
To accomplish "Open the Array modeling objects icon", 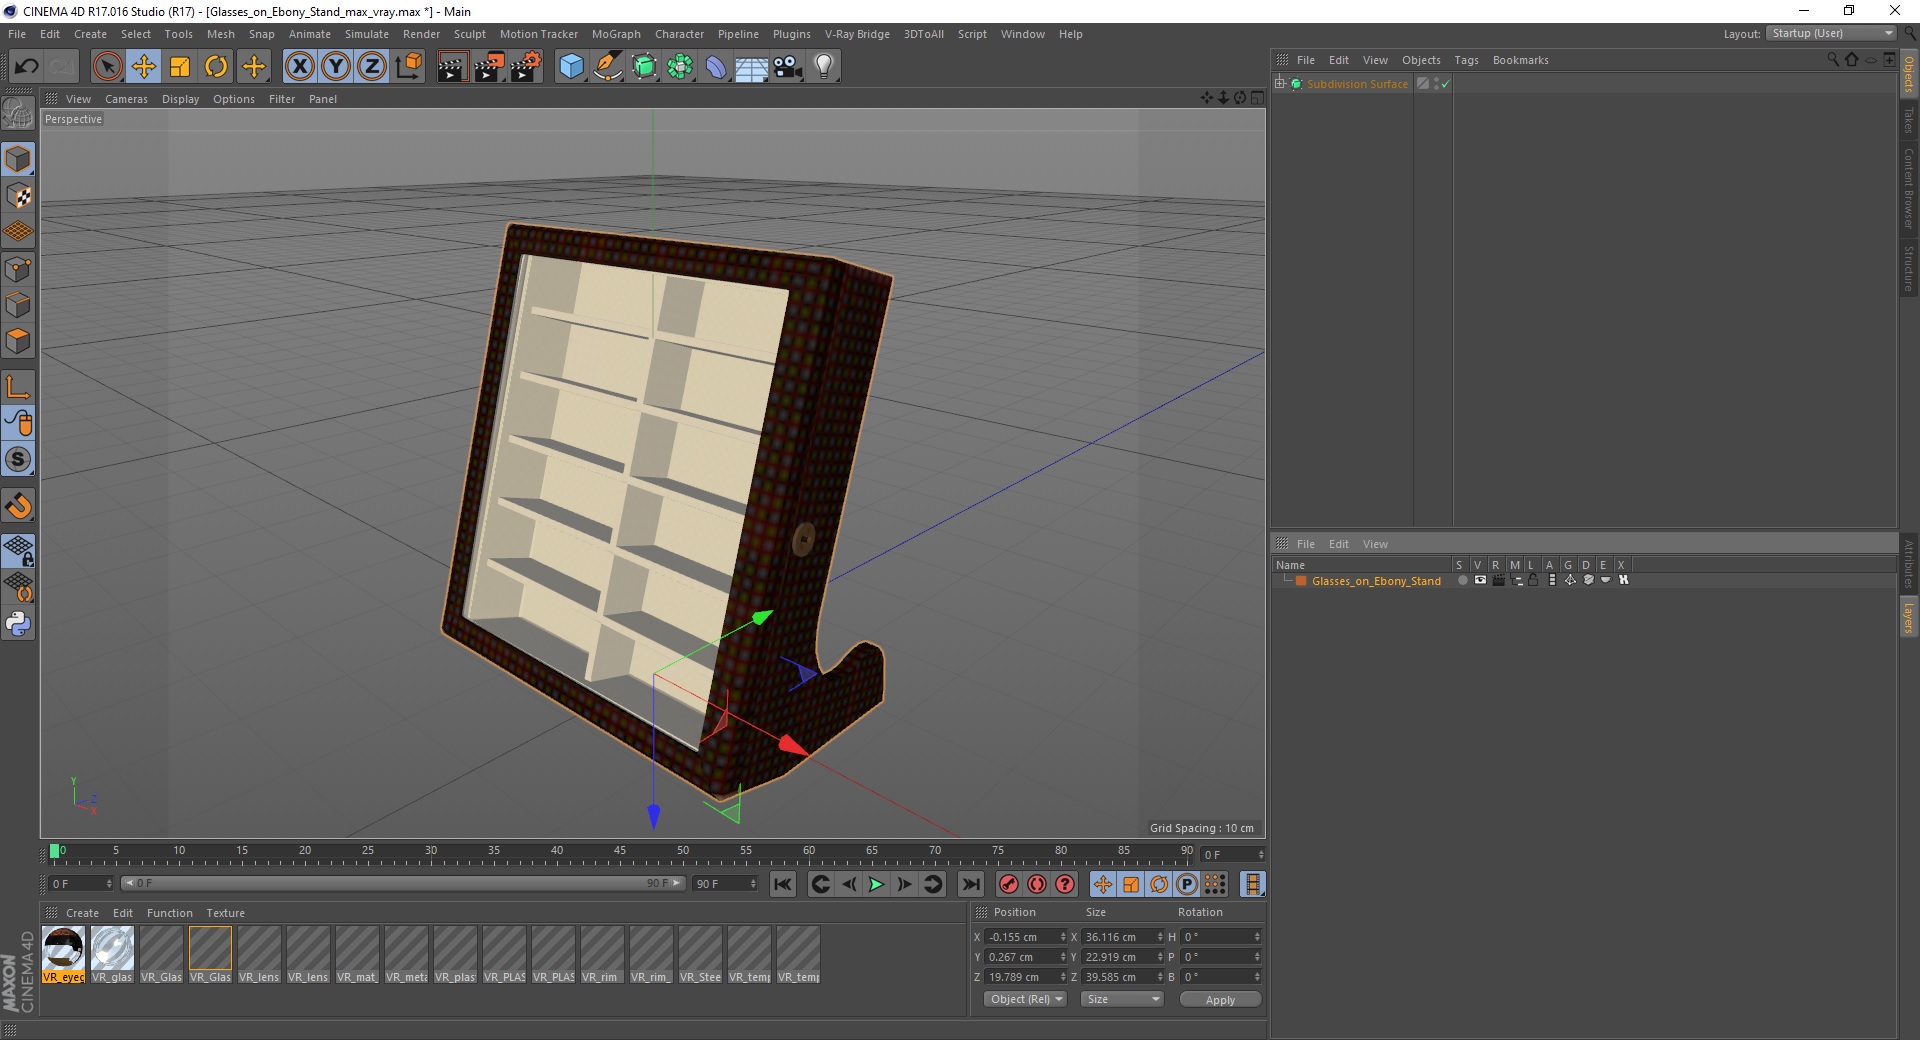I will point(680,67).
